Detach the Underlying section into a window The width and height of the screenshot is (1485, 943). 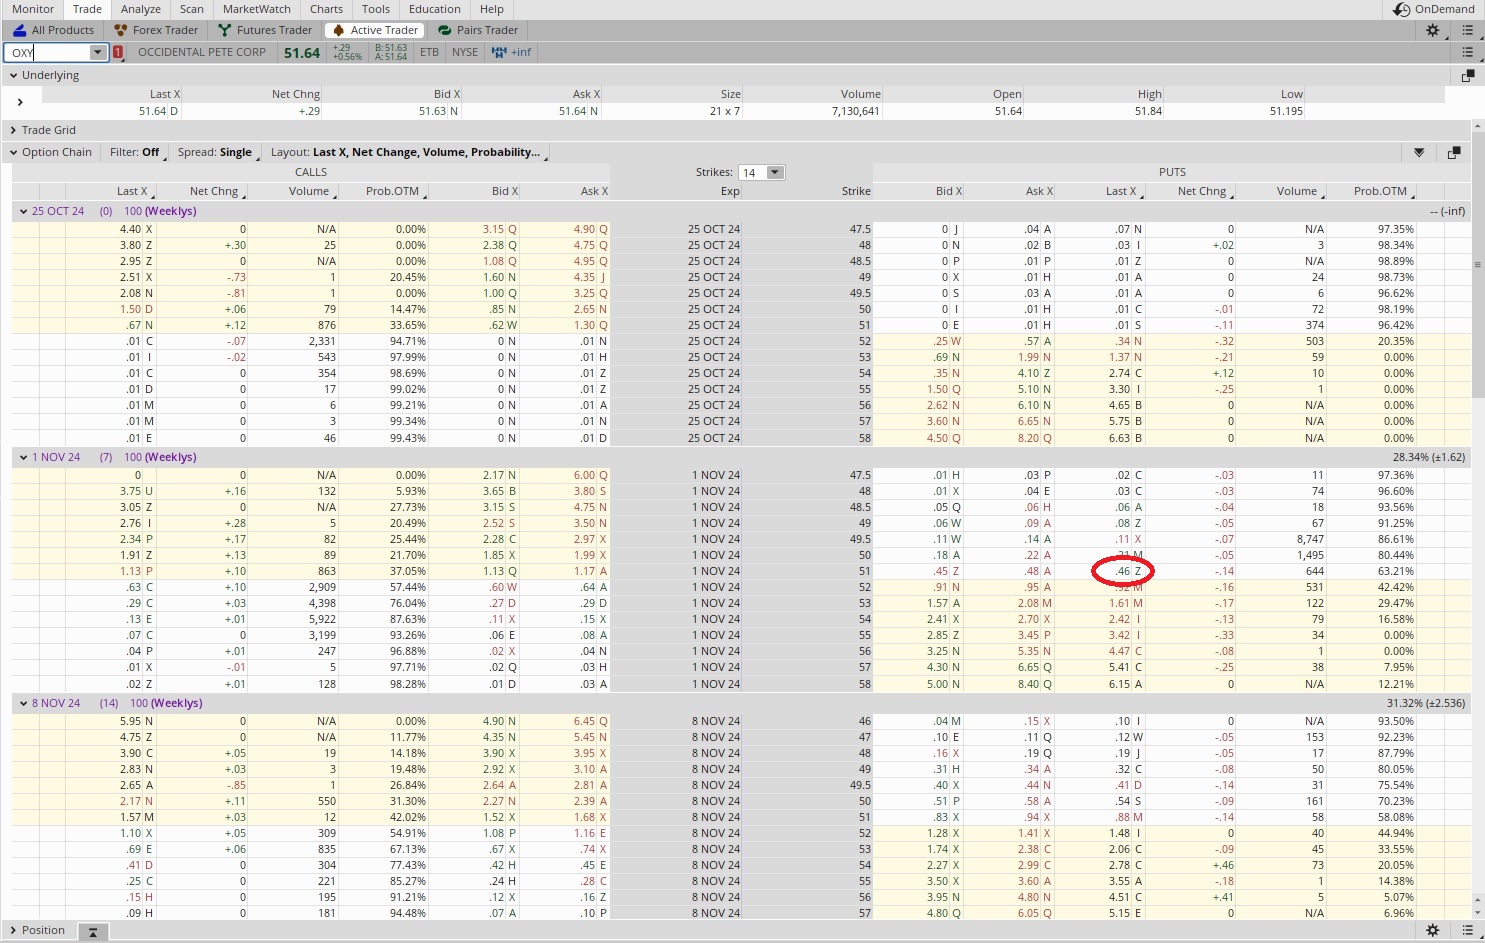click(1468, 76)
